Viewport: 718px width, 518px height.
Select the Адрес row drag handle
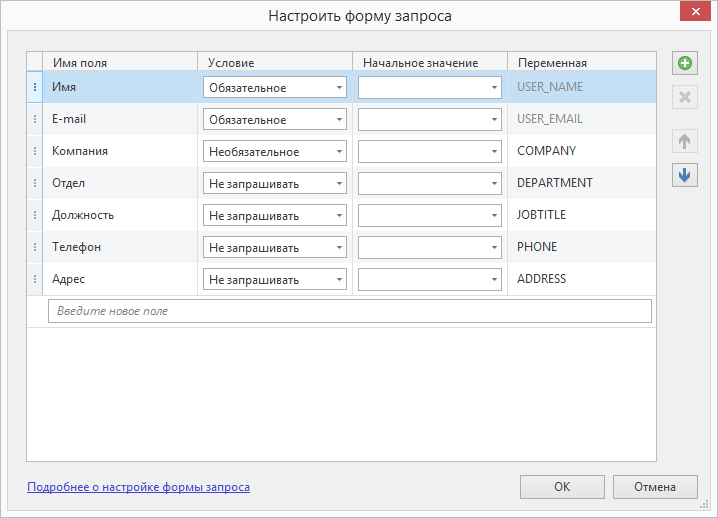tap(35, 279)
